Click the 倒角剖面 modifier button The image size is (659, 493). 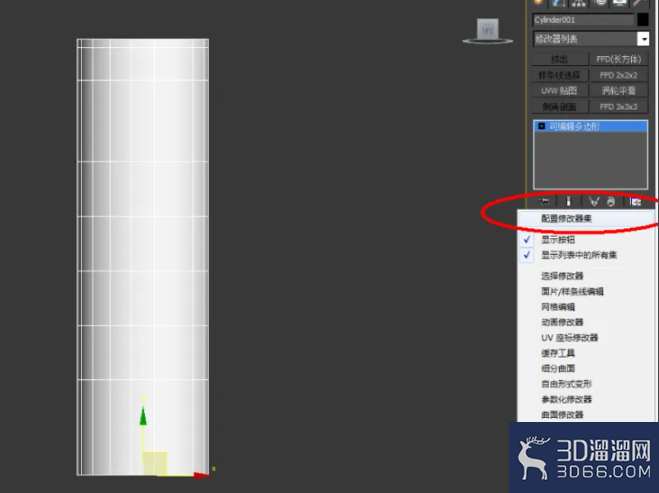tap(559, 107)
